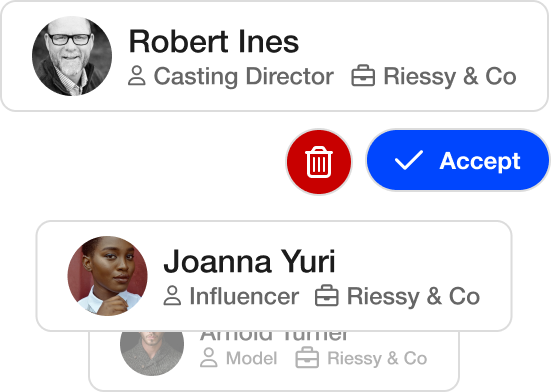Click person icon beside Model

pos(209,358)
